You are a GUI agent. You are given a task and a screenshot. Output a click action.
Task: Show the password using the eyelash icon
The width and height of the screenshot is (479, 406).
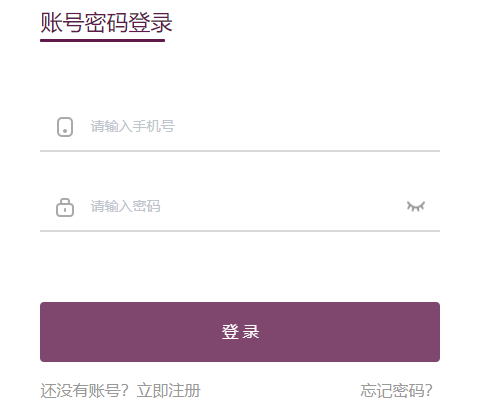click(416, 206)
